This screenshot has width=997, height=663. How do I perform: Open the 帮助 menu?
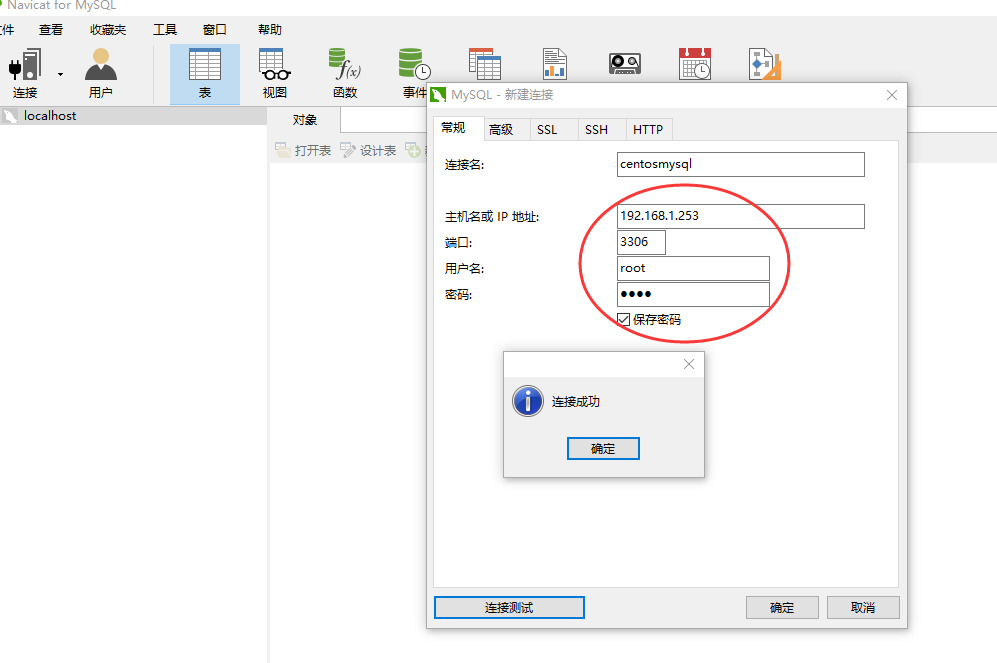click(x=270, y=30)
